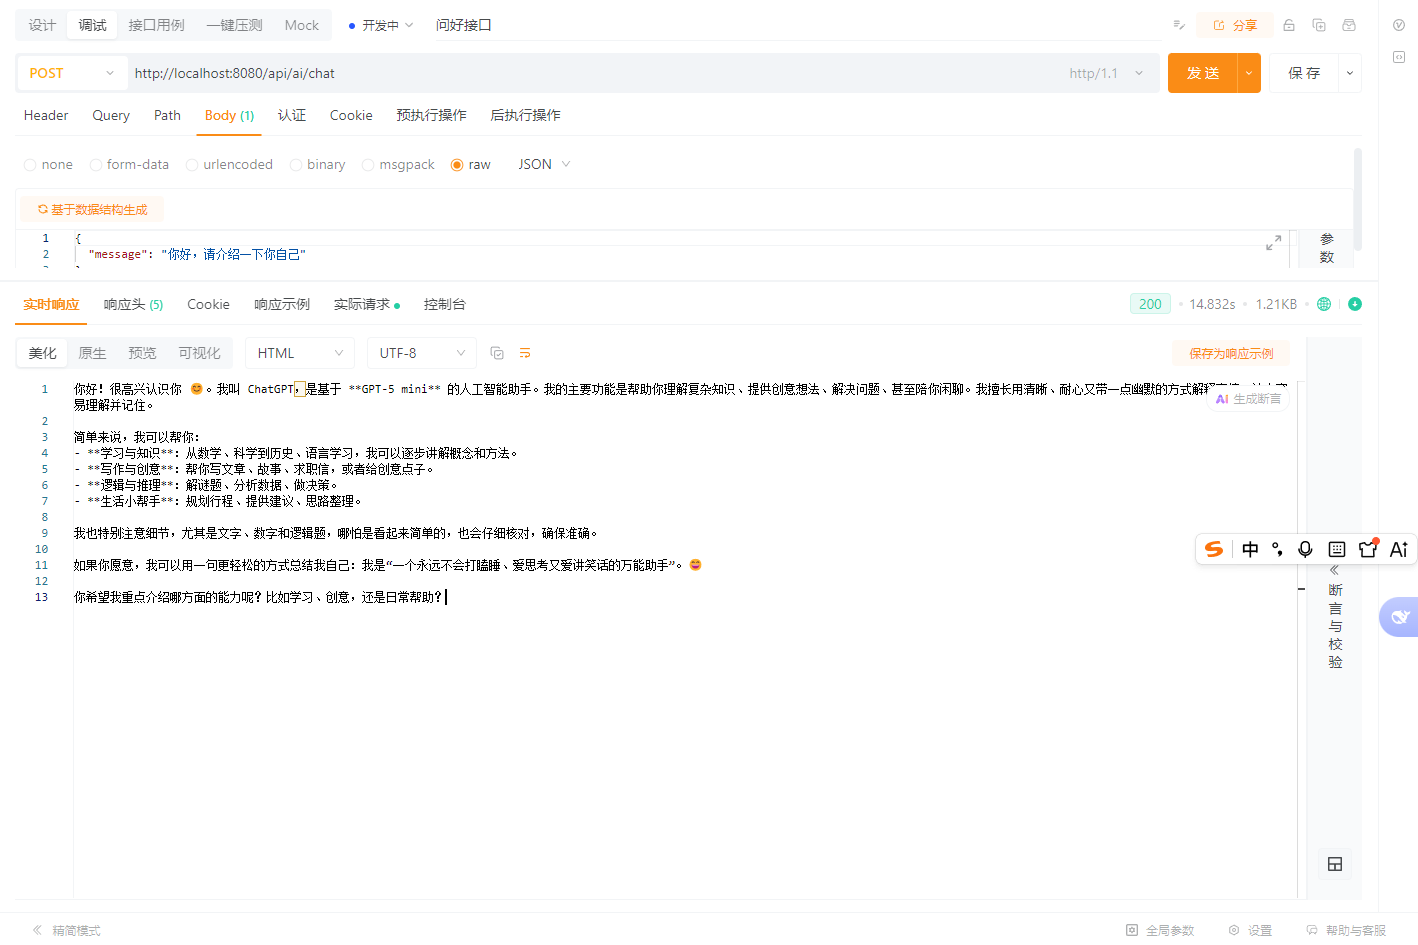Click the 保存 save button
This screenshot has height=945, width=1418.
[1304, 73]
